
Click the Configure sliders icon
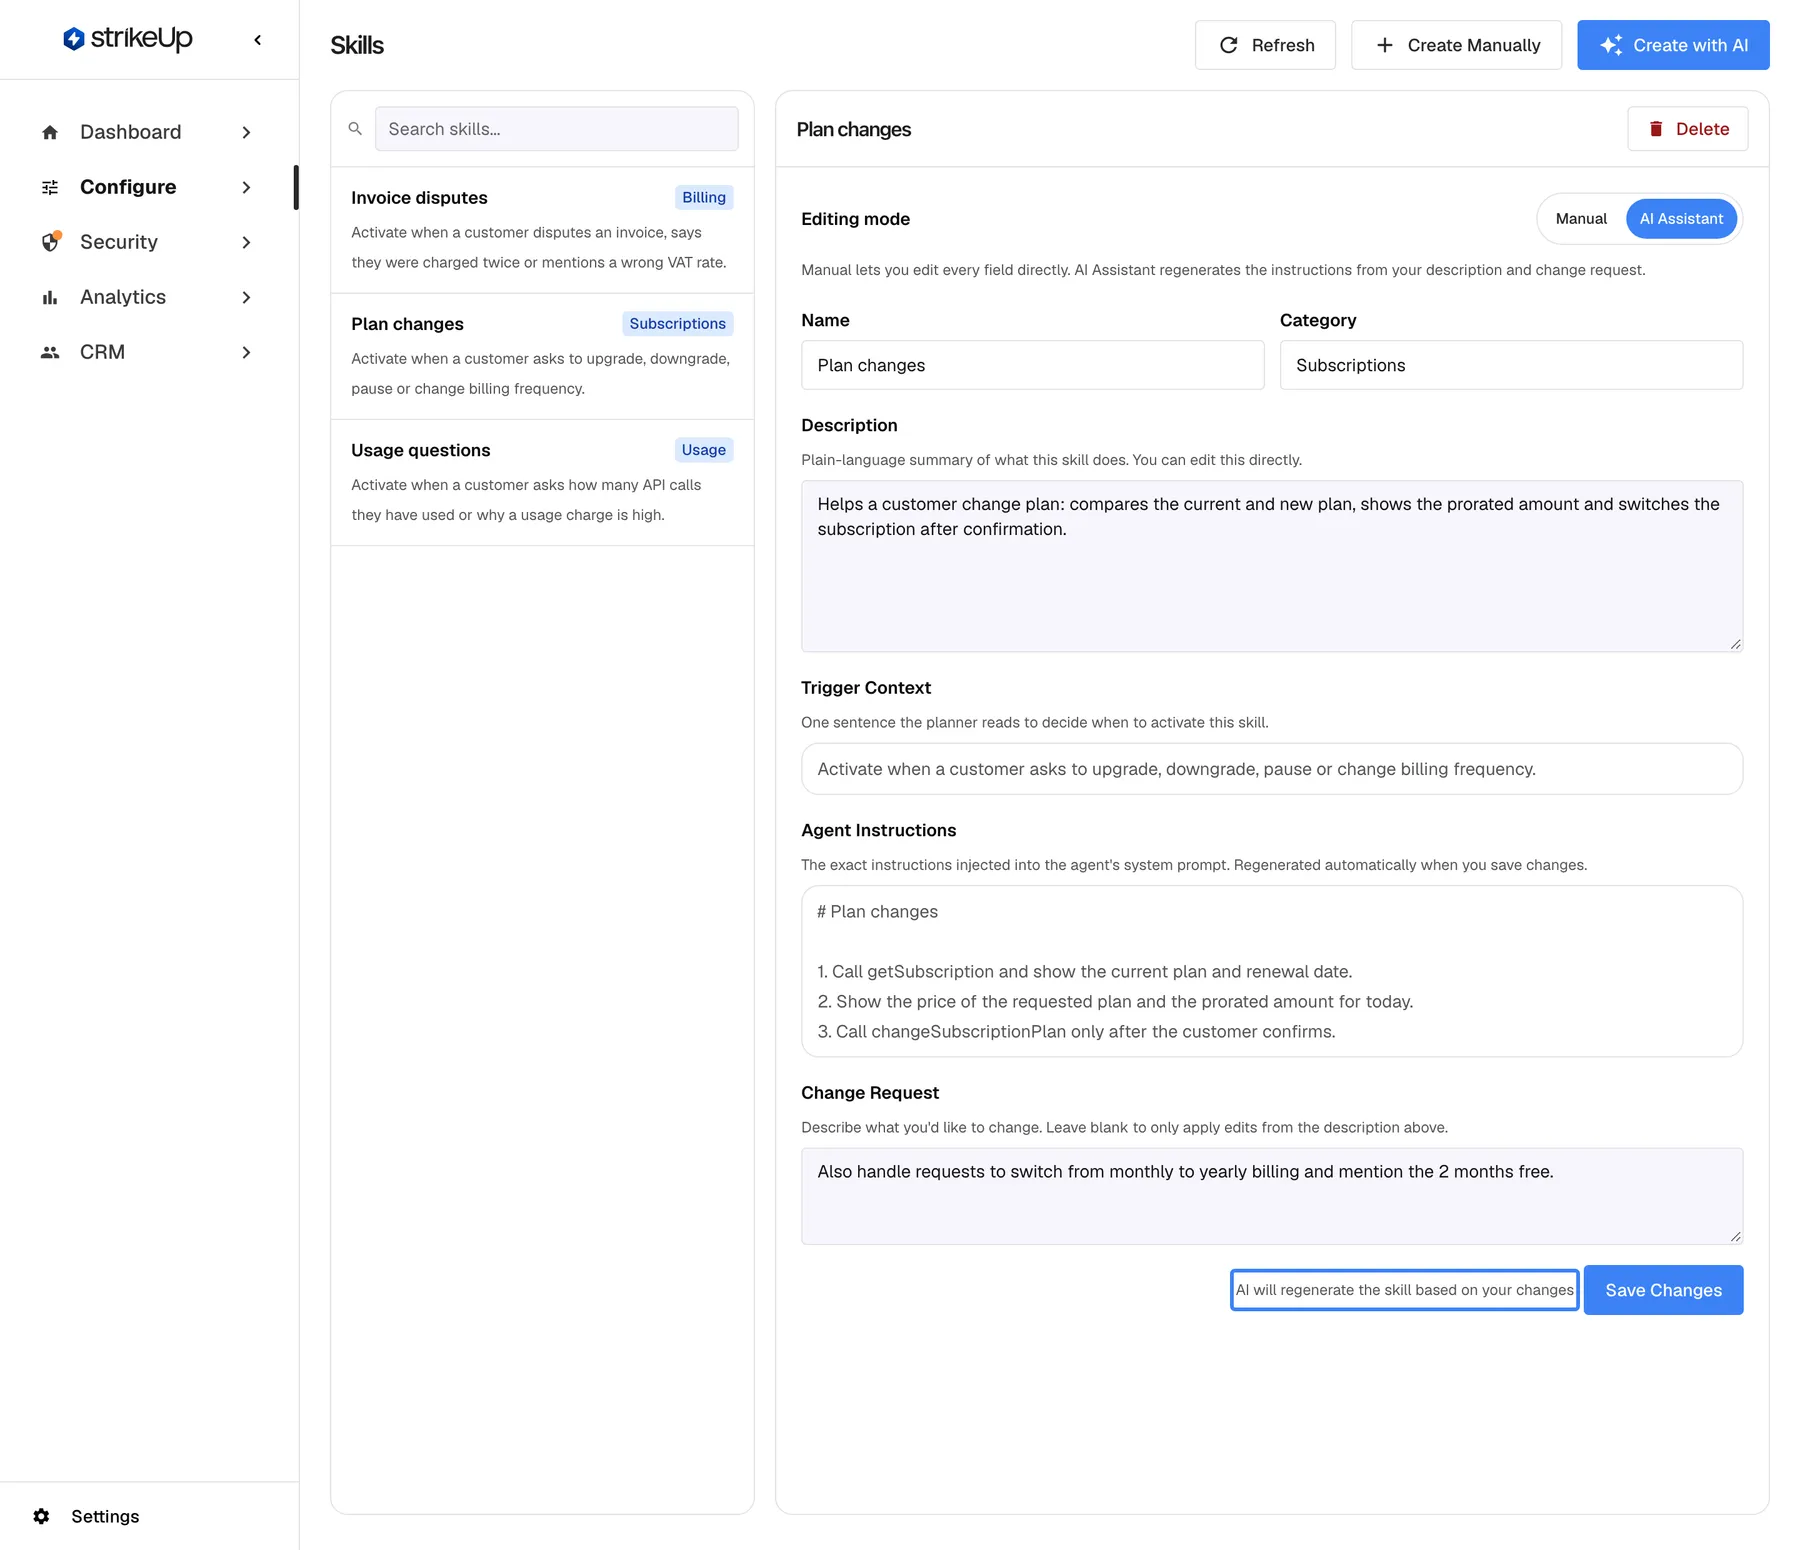pos(50,187)
